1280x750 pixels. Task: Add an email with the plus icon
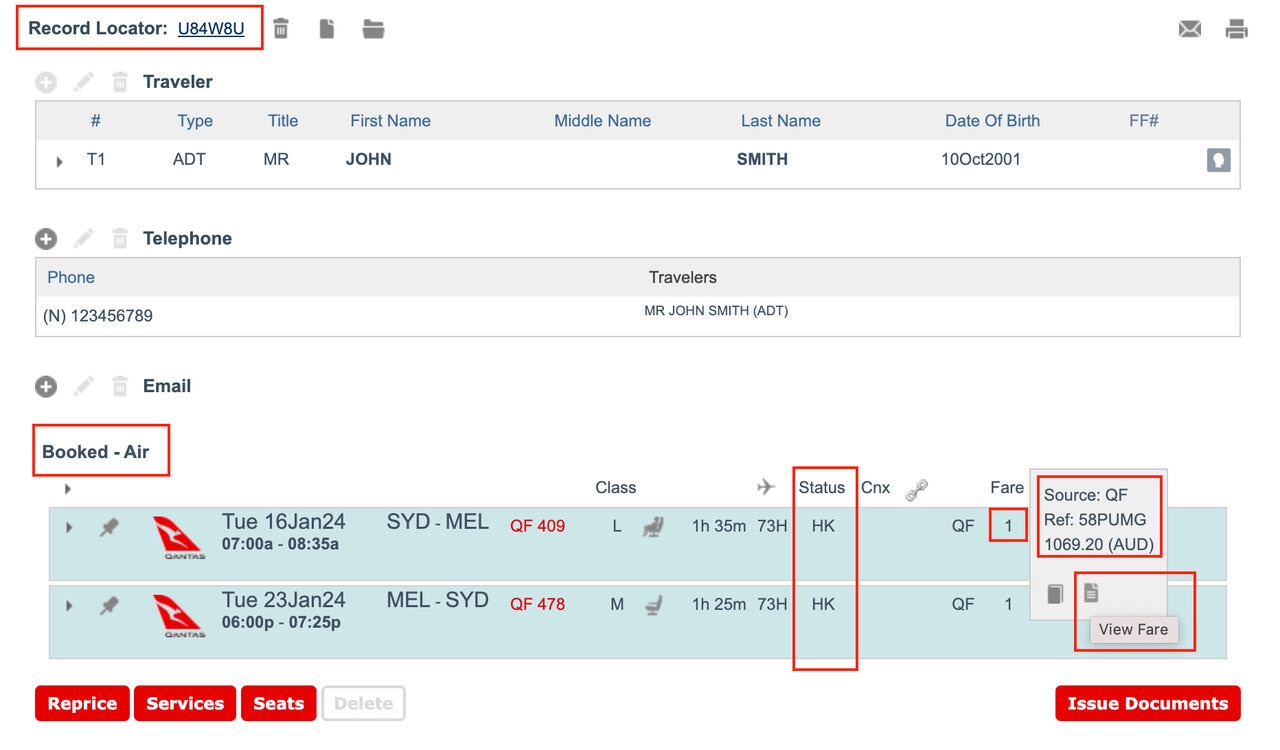(46, 386)
